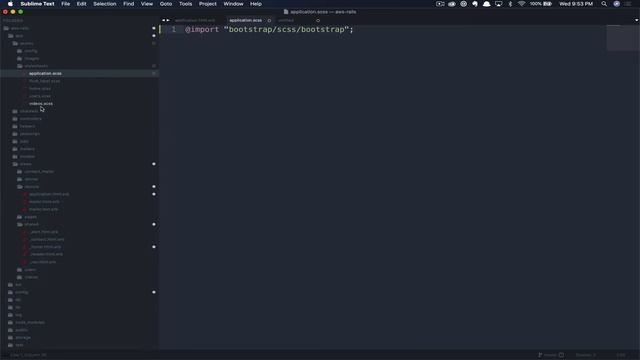The width and height of the screenshot is (640, 360).
Task: Expand the helpers folder
Action: coord(27,127)
